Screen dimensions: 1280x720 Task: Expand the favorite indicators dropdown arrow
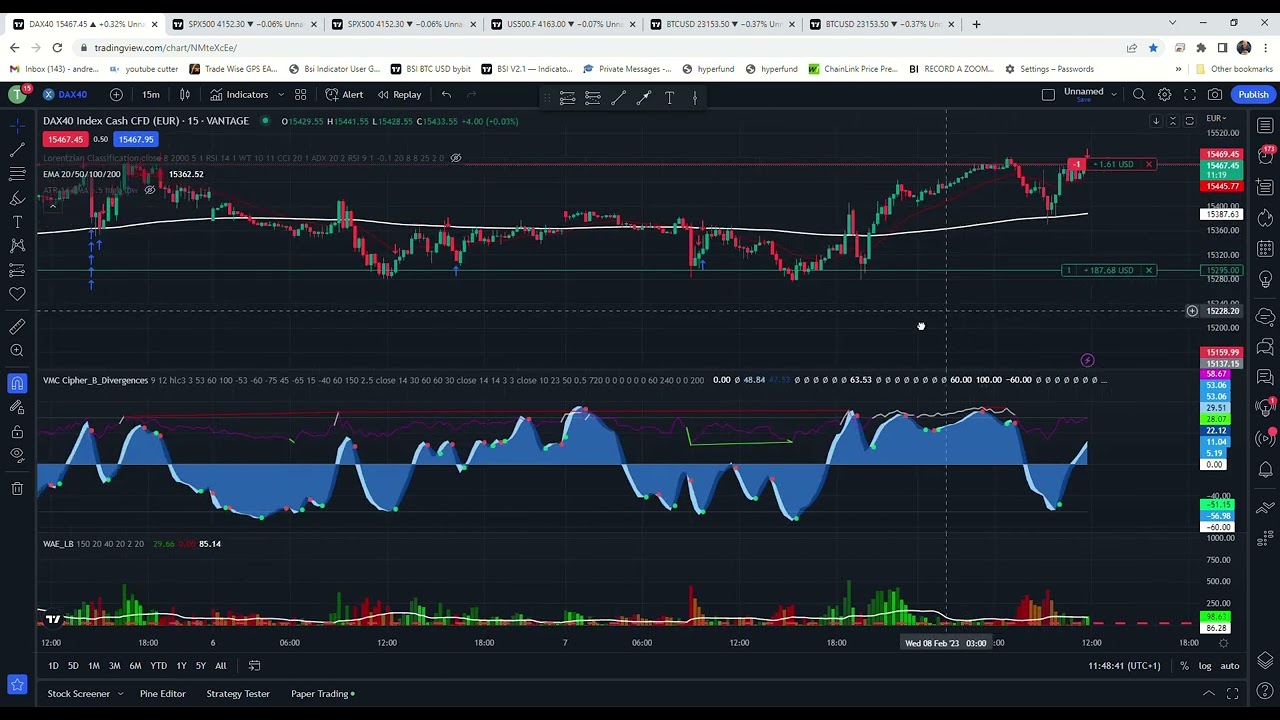point(281,94)
